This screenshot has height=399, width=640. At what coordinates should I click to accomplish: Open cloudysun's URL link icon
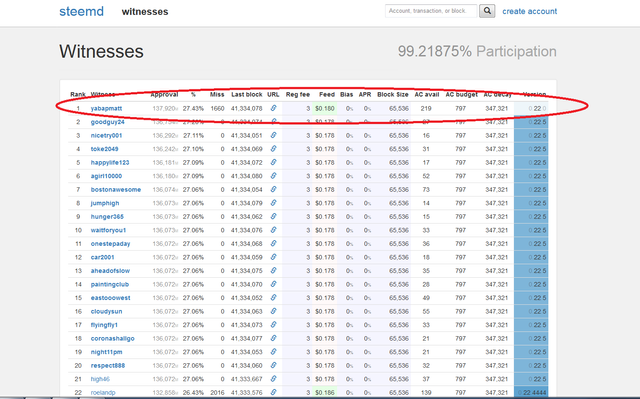click(273, 311)
